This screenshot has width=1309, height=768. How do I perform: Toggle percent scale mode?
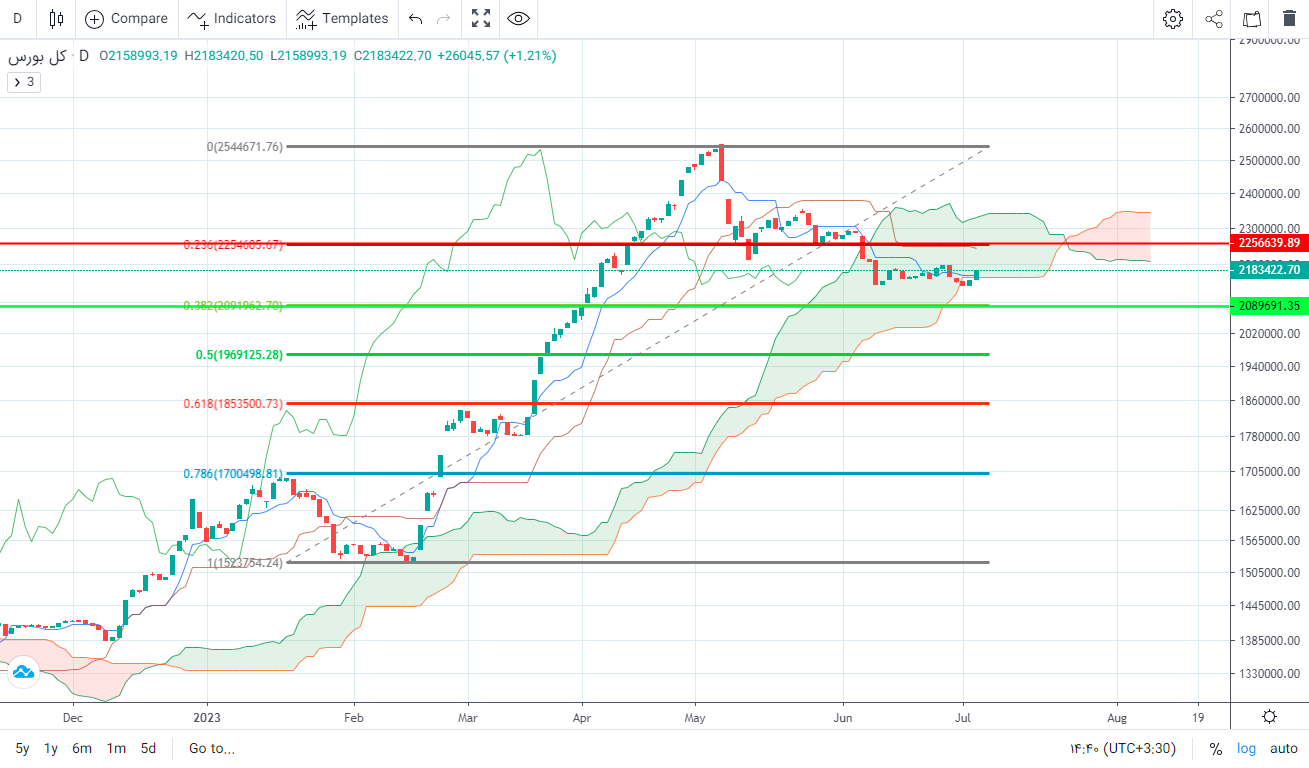pyautogui.click(x=1216, y=748)
